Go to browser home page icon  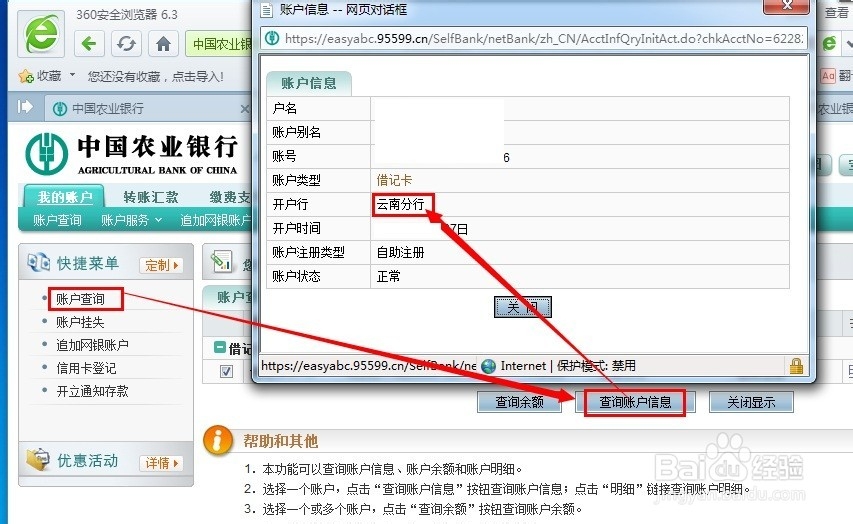(163, 44)
